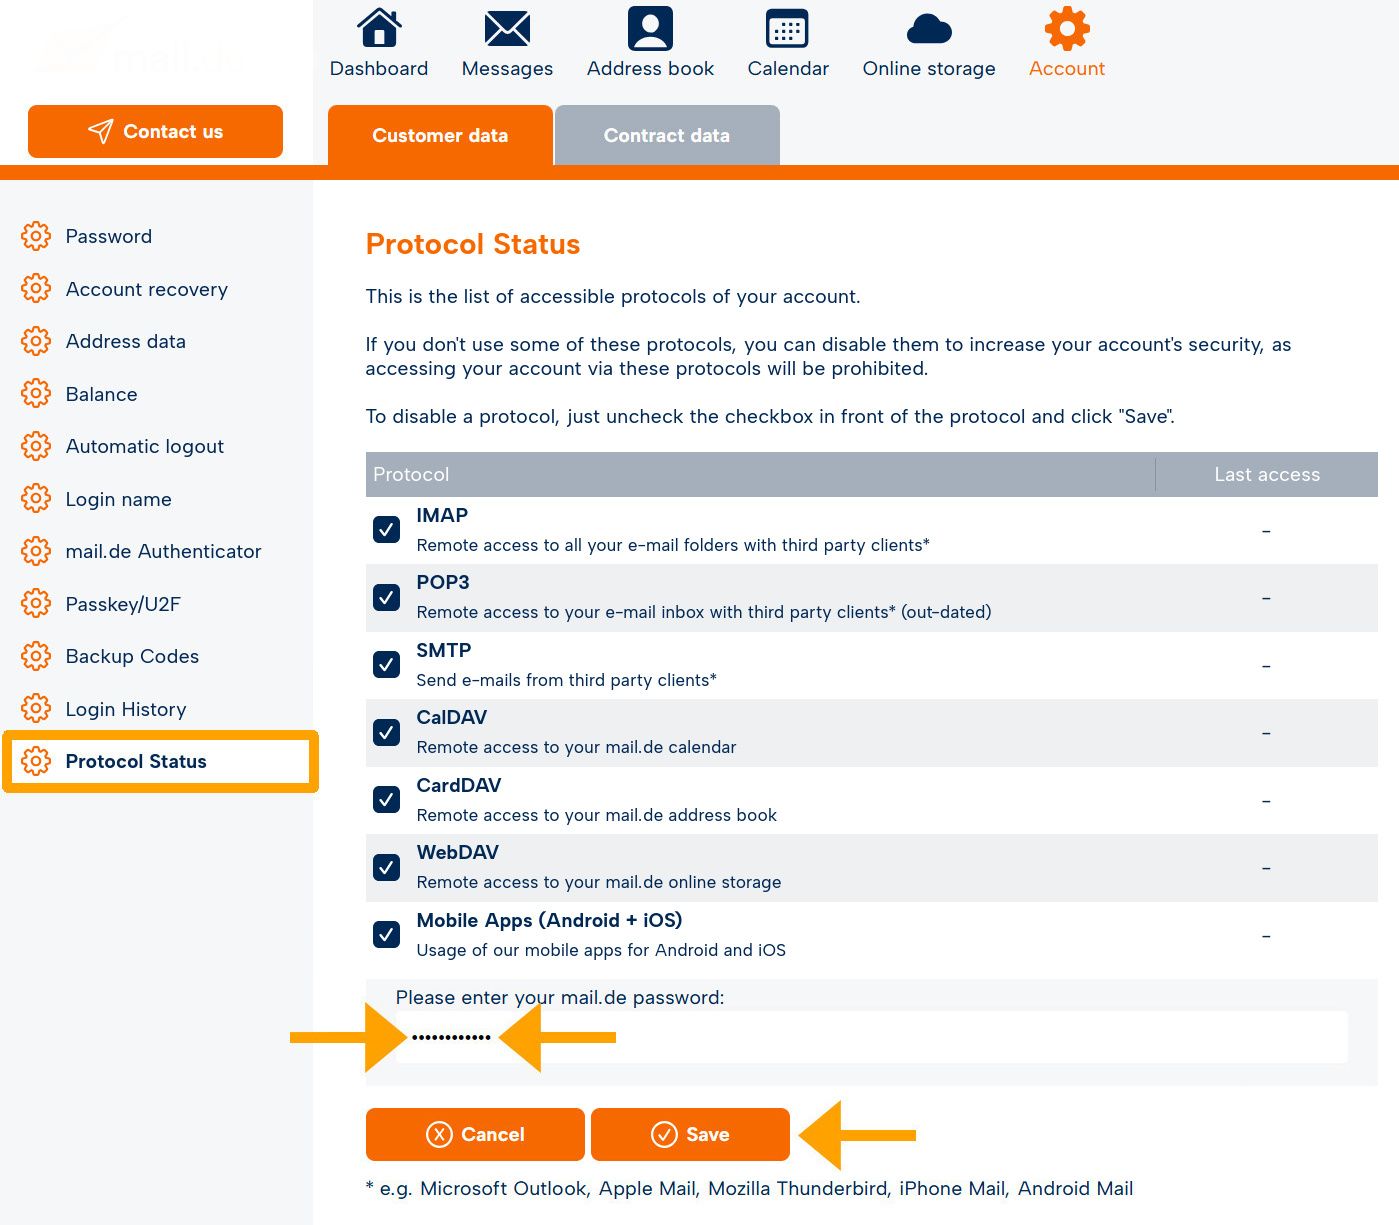Open the Dashboard home icon
The image size is (1399, 1225).
click(x=379, y=28)
